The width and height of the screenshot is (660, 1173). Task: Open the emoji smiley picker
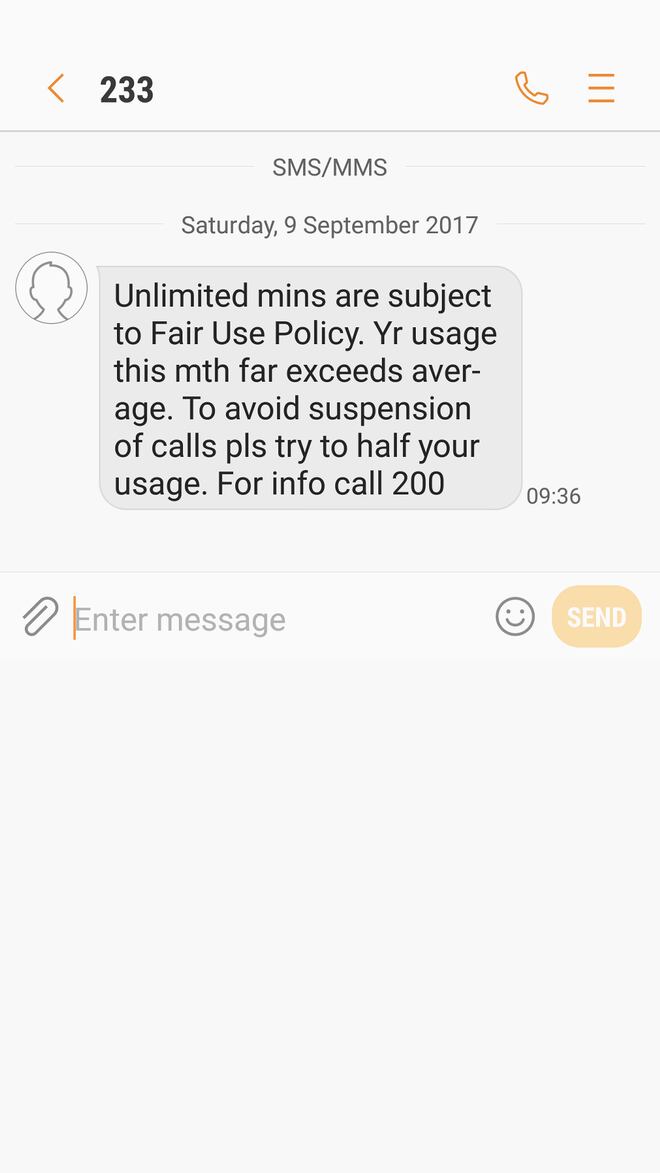pos(515,617)
